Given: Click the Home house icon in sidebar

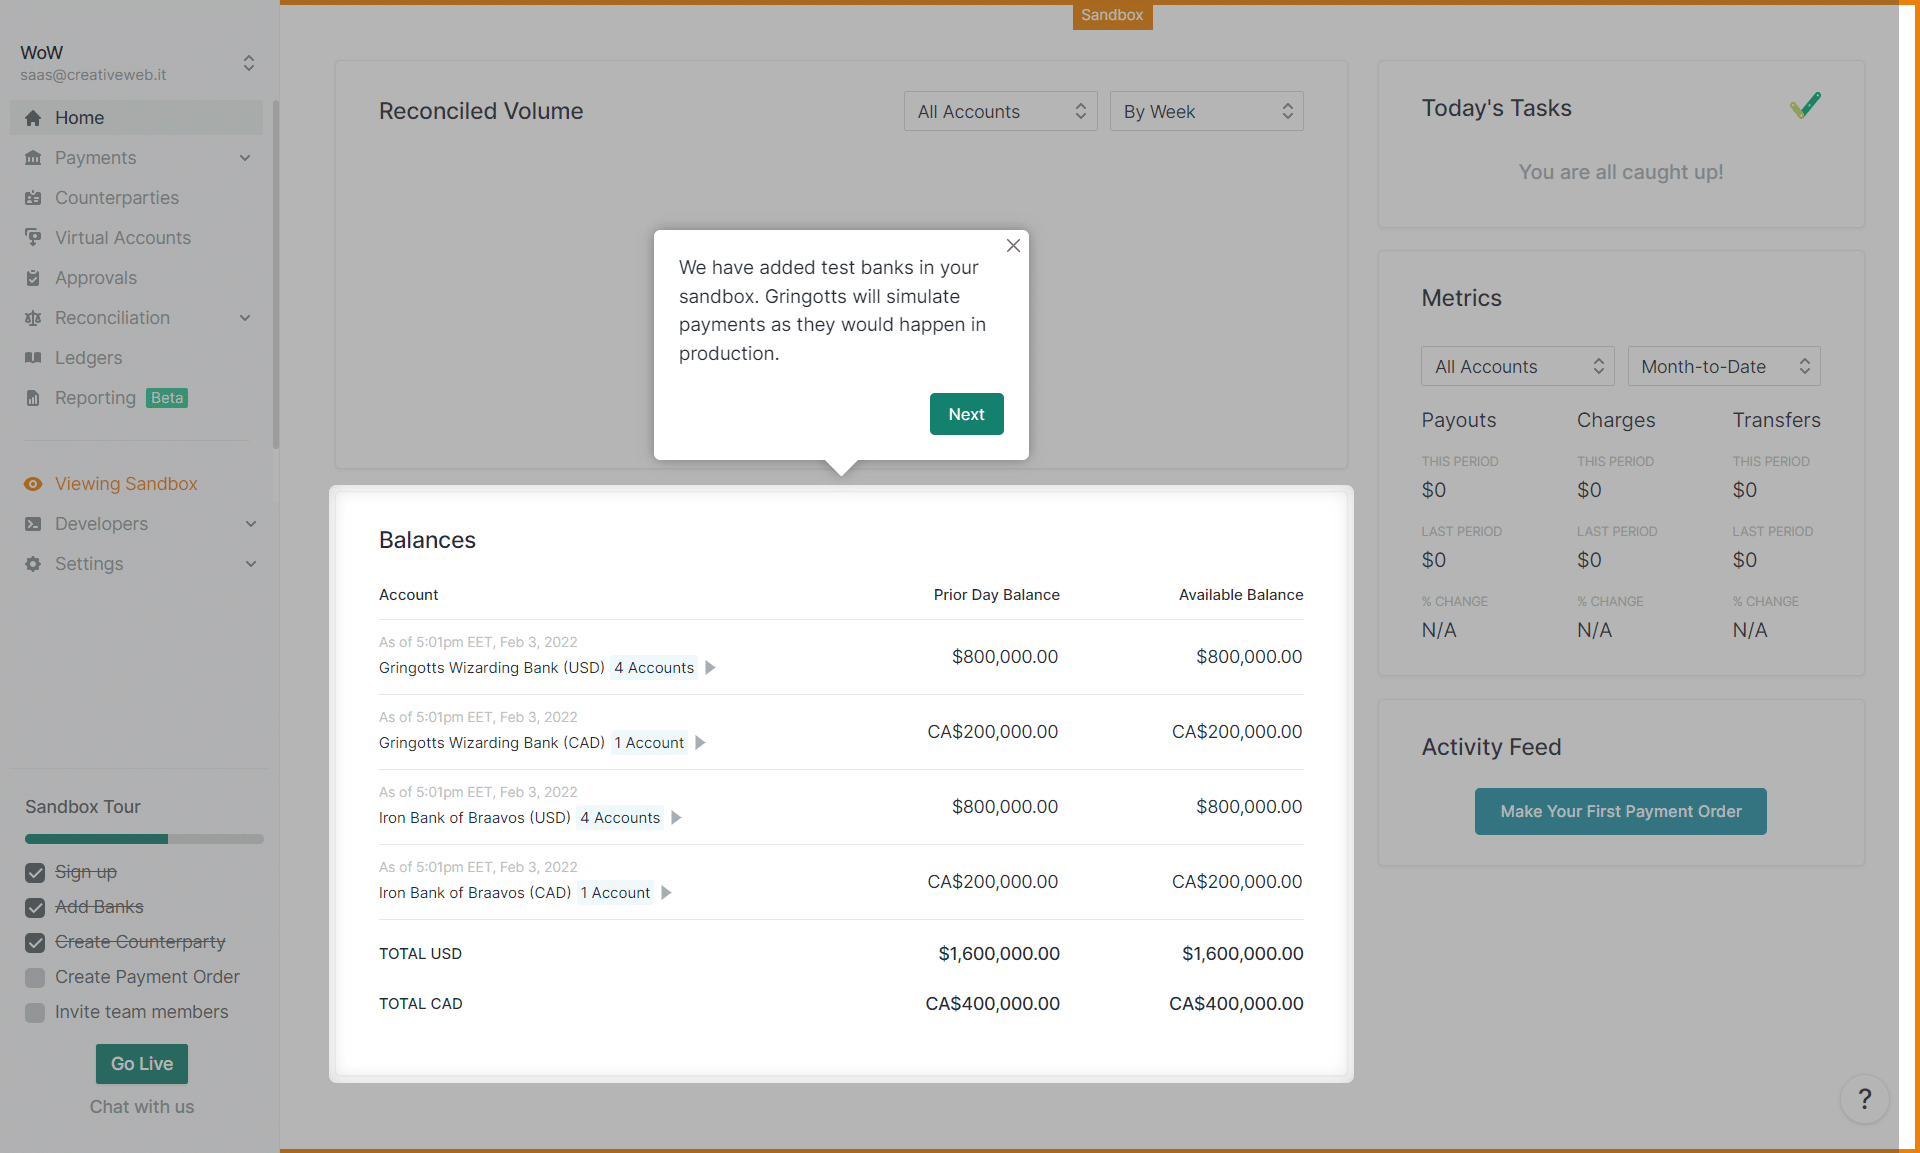Looking at the screenshot, I should click(33, 118).
